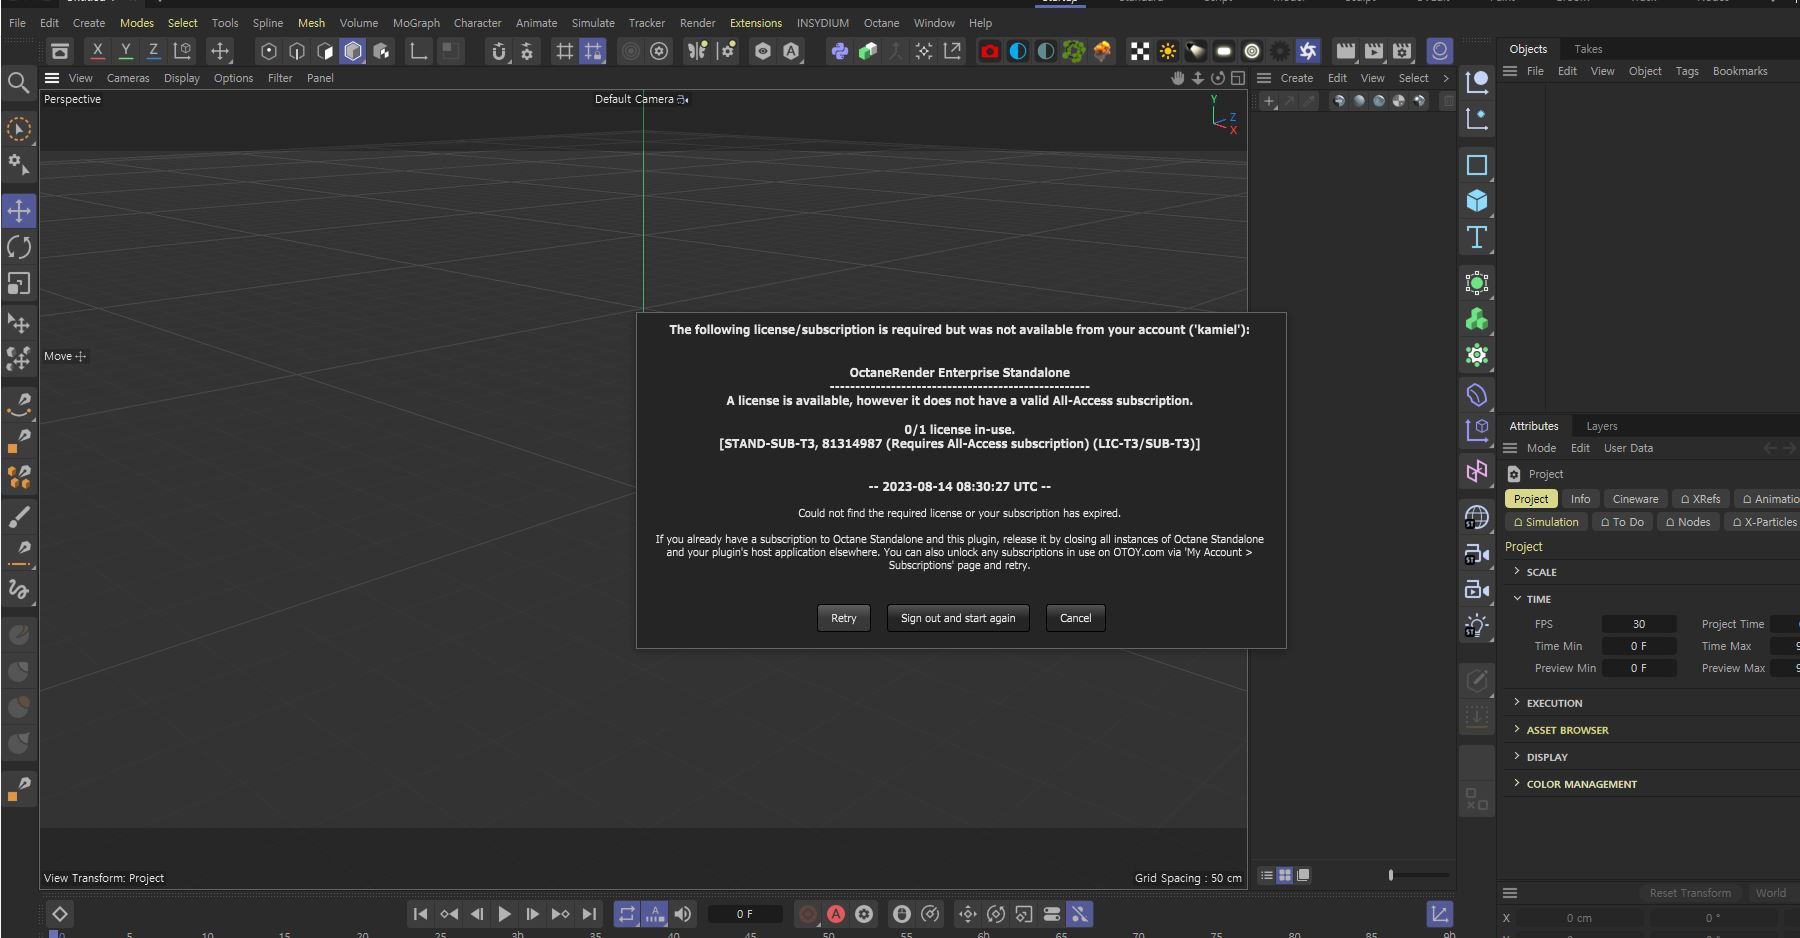Select the Points mode icon
The height and width of the screenshot is (938, 1800).
pos(269,51)
